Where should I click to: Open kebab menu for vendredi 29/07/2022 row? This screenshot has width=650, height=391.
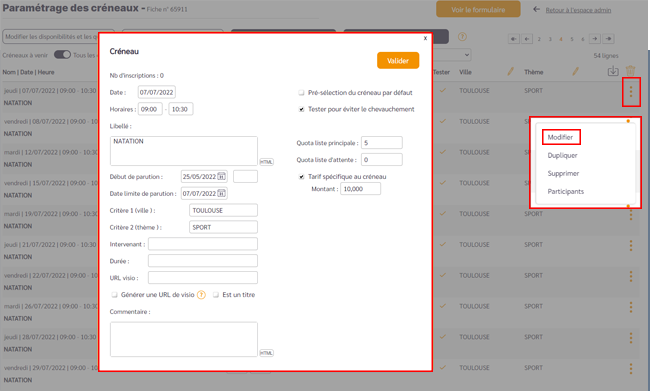pos(631,369)
